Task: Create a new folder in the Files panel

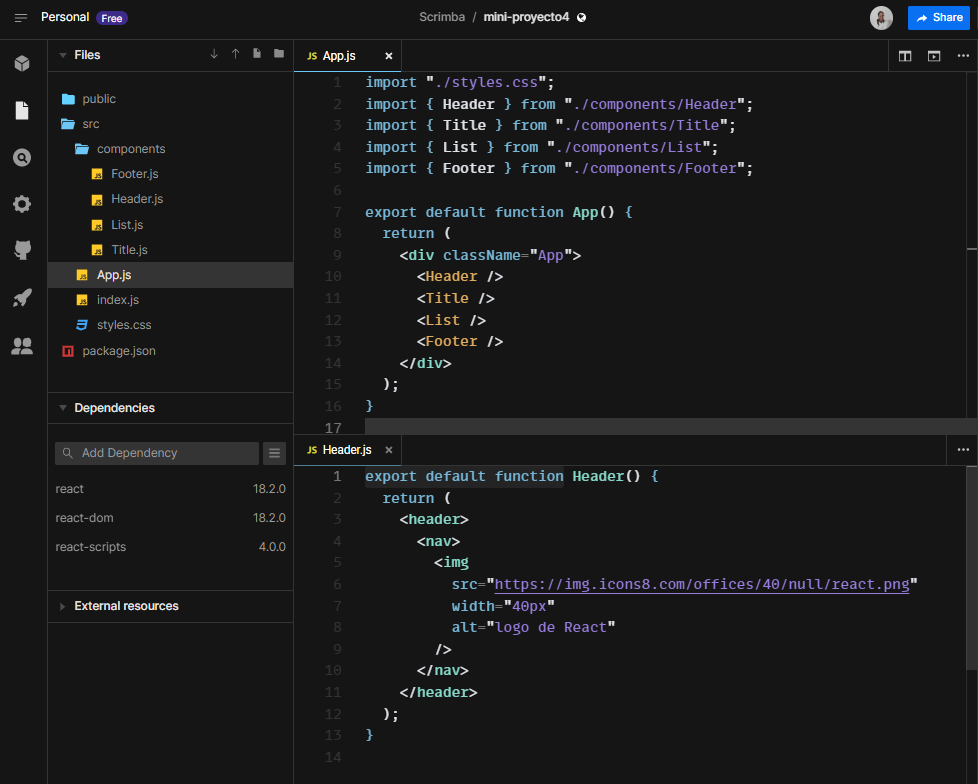Action: 278,53
